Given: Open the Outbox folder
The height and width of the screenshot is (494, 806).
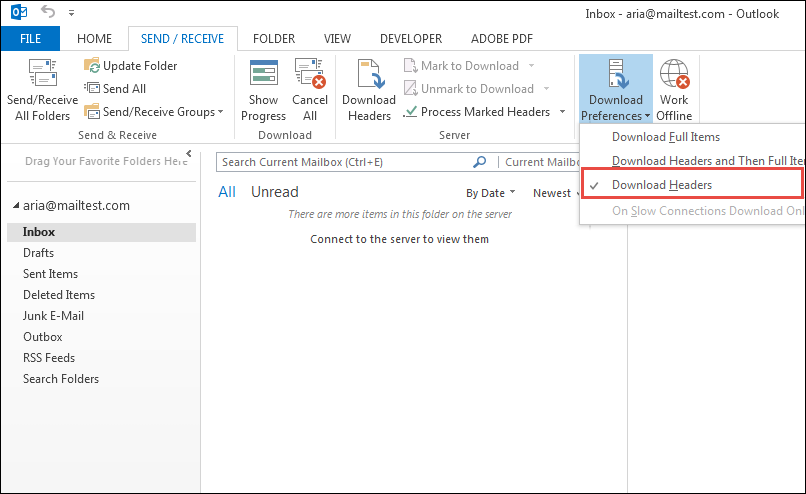Looking at the screenshot, I should pyautogui.click(x=43, y=337).
